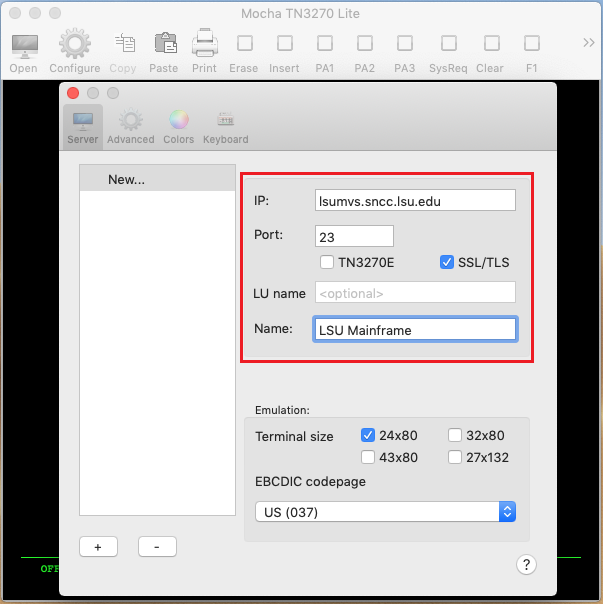
Task: Click the Name field with LSU Mainframe
Action: [x=415, y=329]
